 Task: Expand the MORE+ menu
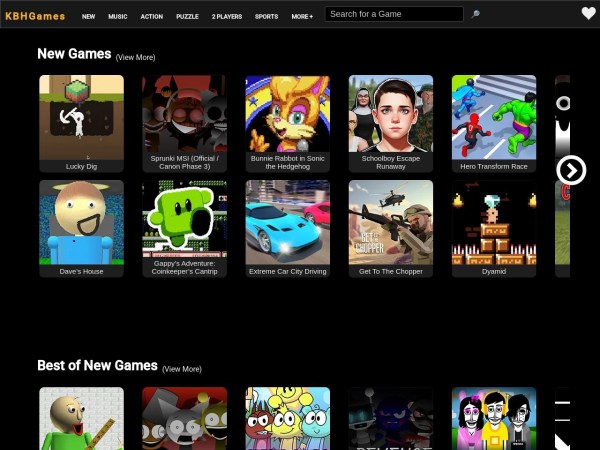tap(302, 17)
